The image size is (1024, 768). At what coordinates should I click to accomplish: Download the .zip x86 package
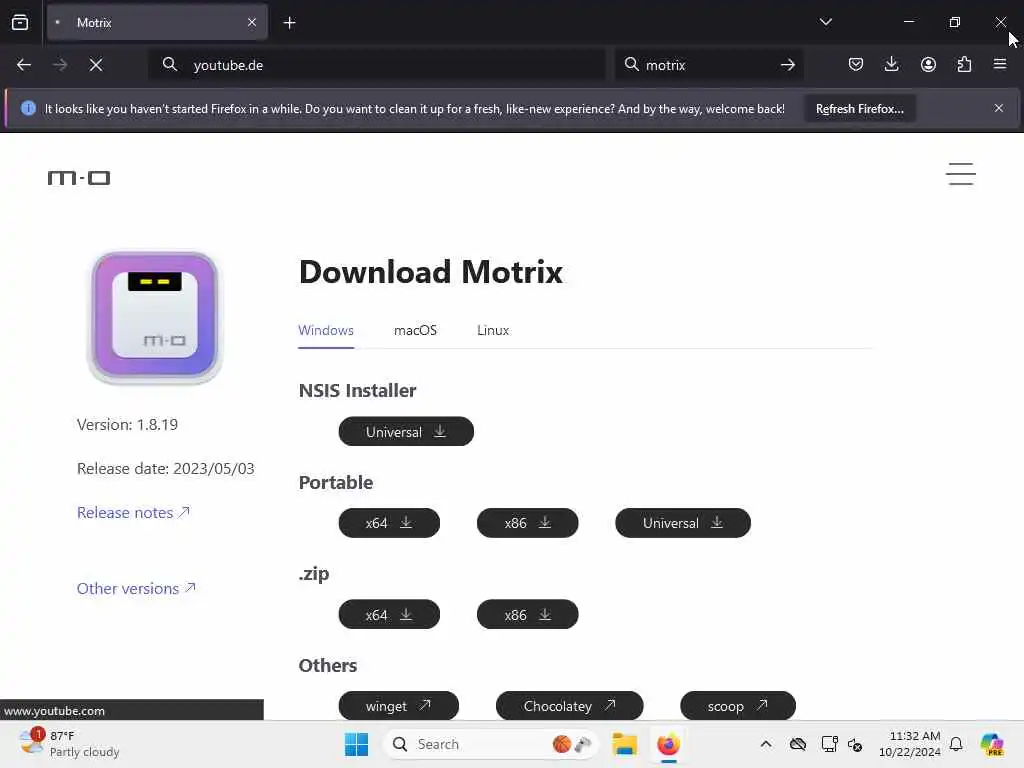coord(528,615)
